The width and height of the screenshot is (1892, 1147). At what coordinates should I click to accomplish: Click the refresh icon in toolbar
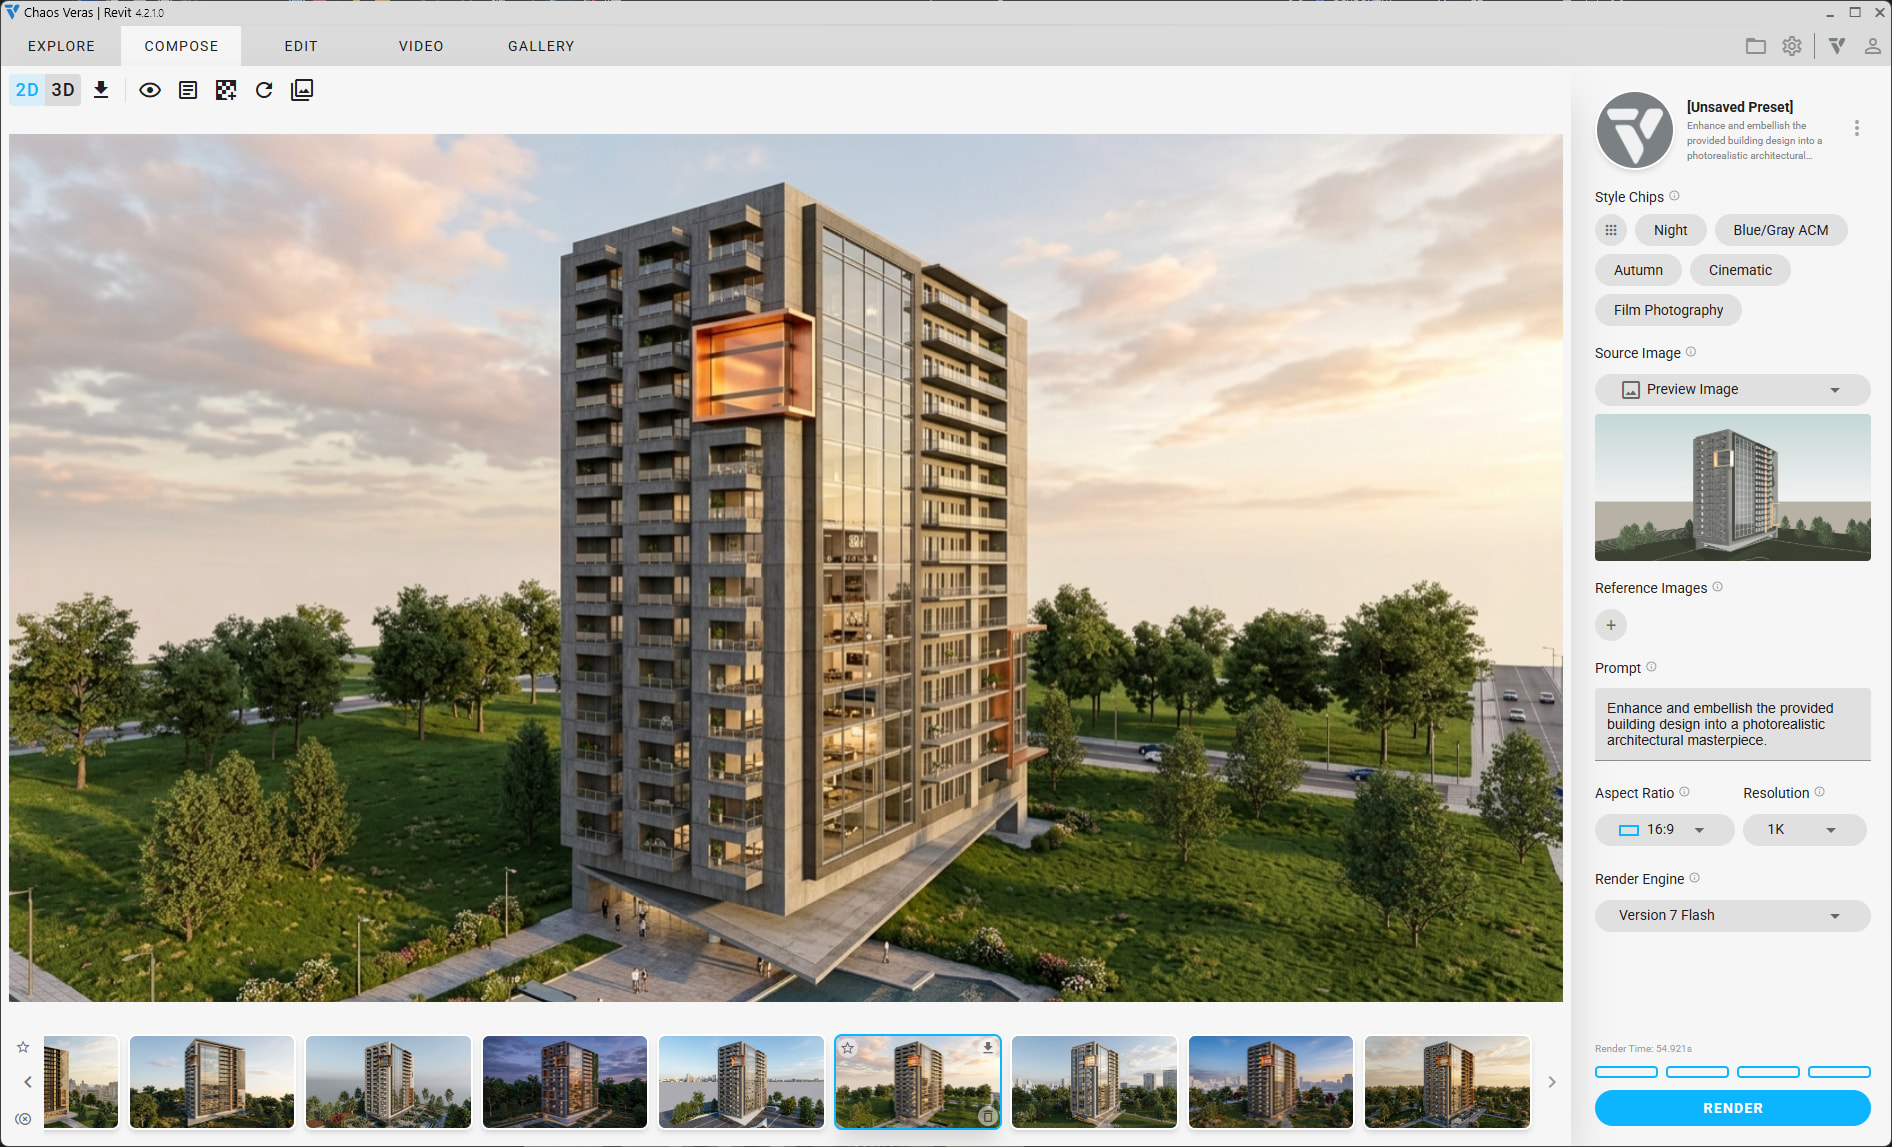pyautogui.click(x=264, y=90)
